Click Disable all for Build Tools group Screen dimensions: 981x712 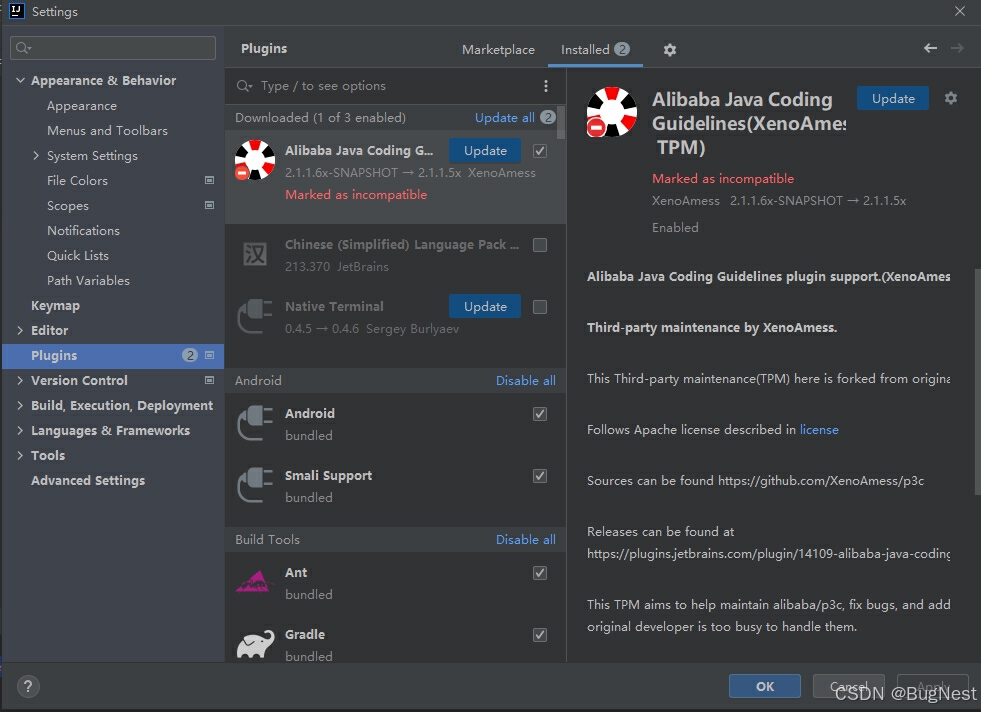click(x=526, y=539)
